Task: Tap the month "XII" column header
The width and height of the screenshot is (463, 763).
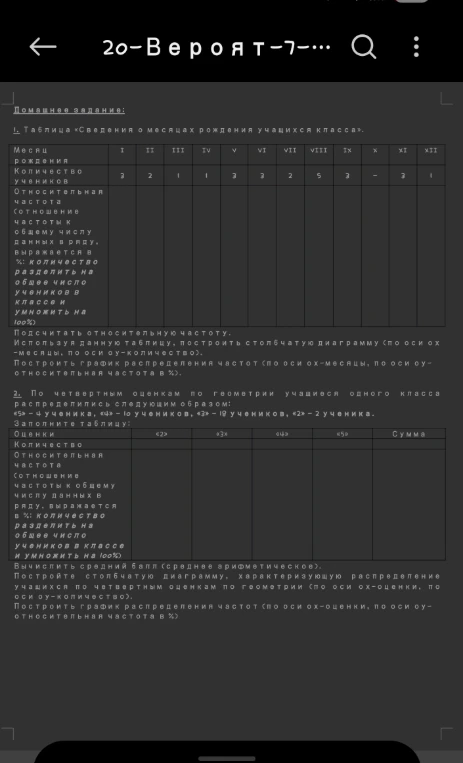Action: pyautogui.click(x=431, y=150)
